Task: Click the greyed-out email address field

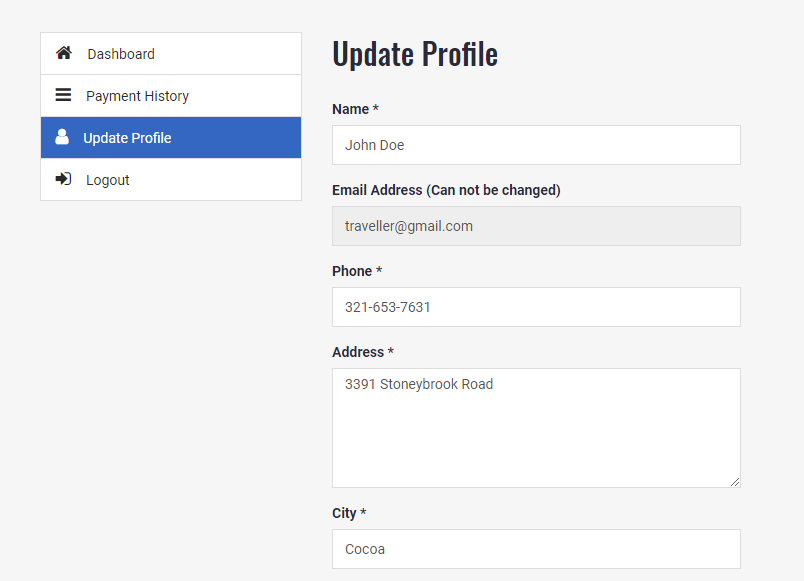Action: tap(536, 226)
